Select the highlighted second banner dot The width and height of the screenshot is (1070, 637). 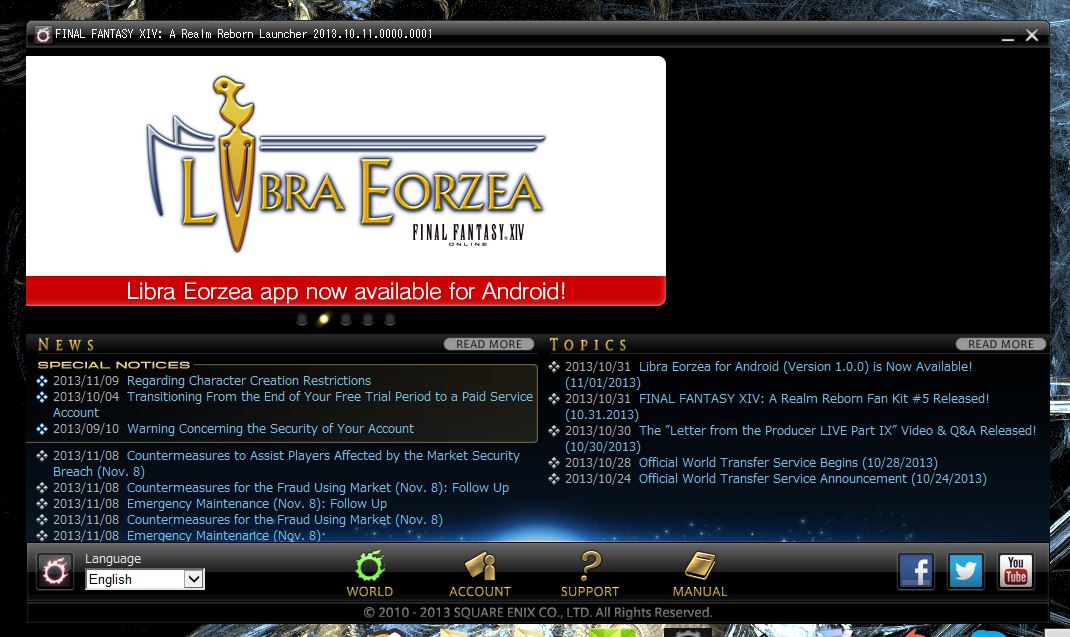coord(323,319)
